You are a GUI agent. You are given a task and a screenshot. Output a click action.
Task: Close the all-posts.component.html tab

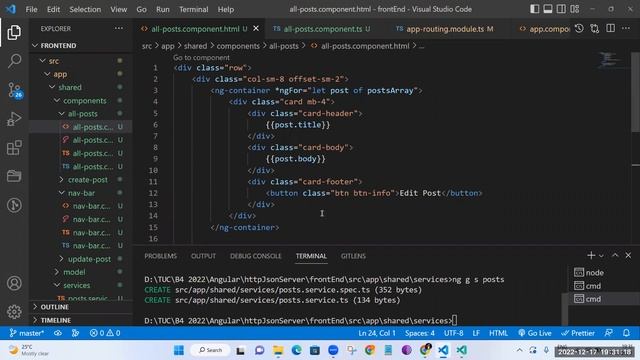[256, 29]
